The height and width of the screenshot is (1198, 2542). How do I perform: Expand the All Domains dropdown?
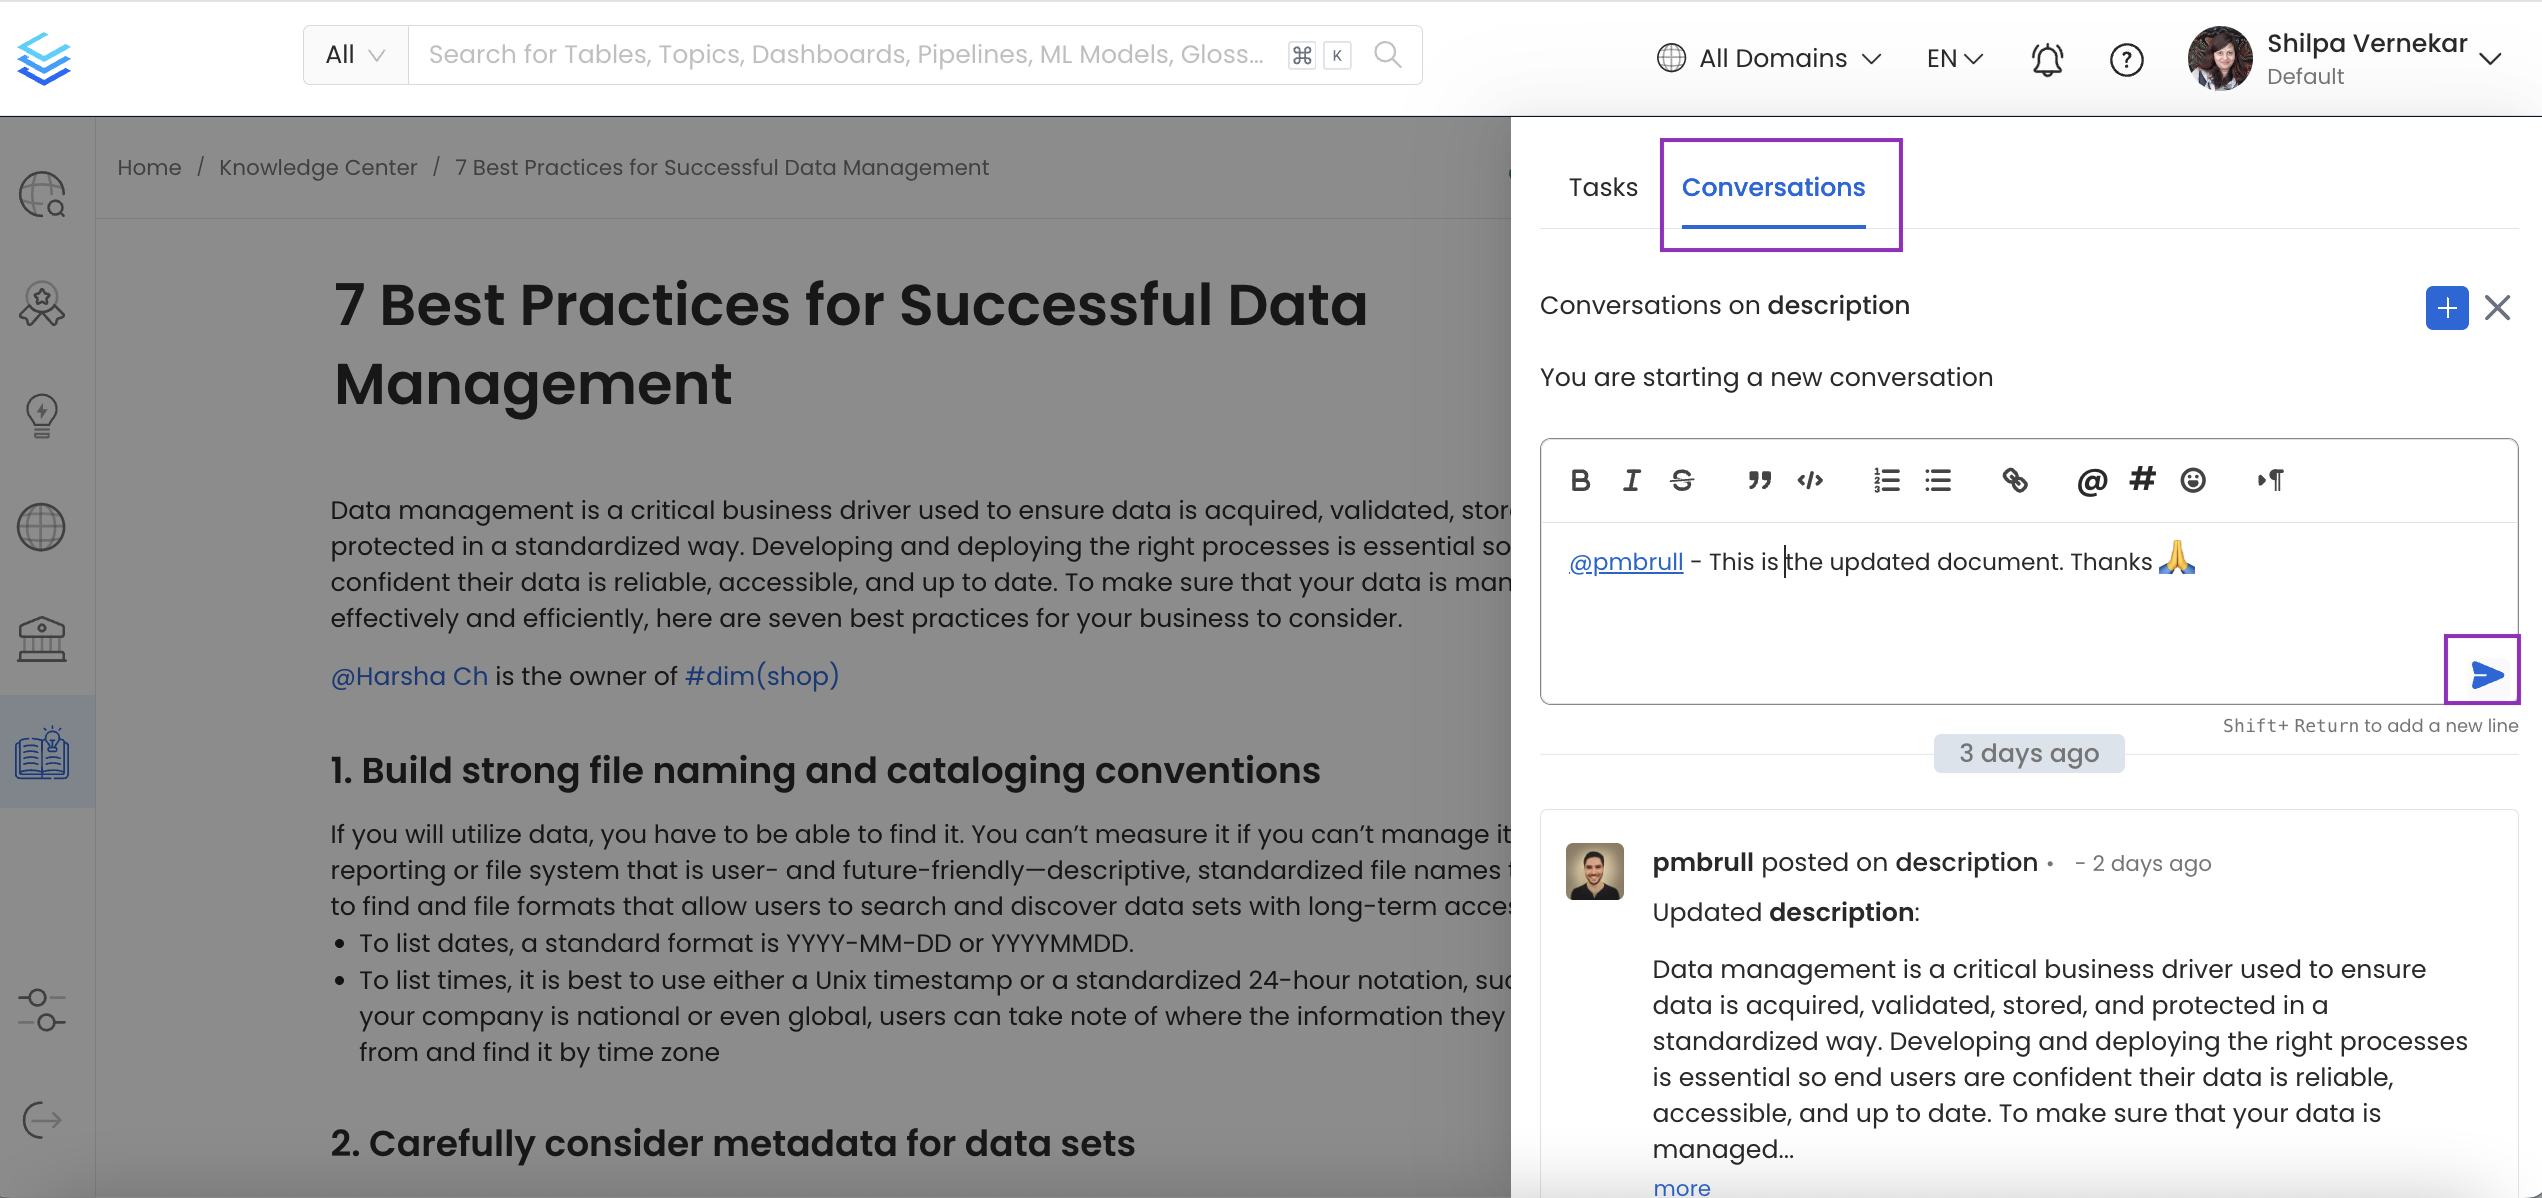[x=1769, y=58]
